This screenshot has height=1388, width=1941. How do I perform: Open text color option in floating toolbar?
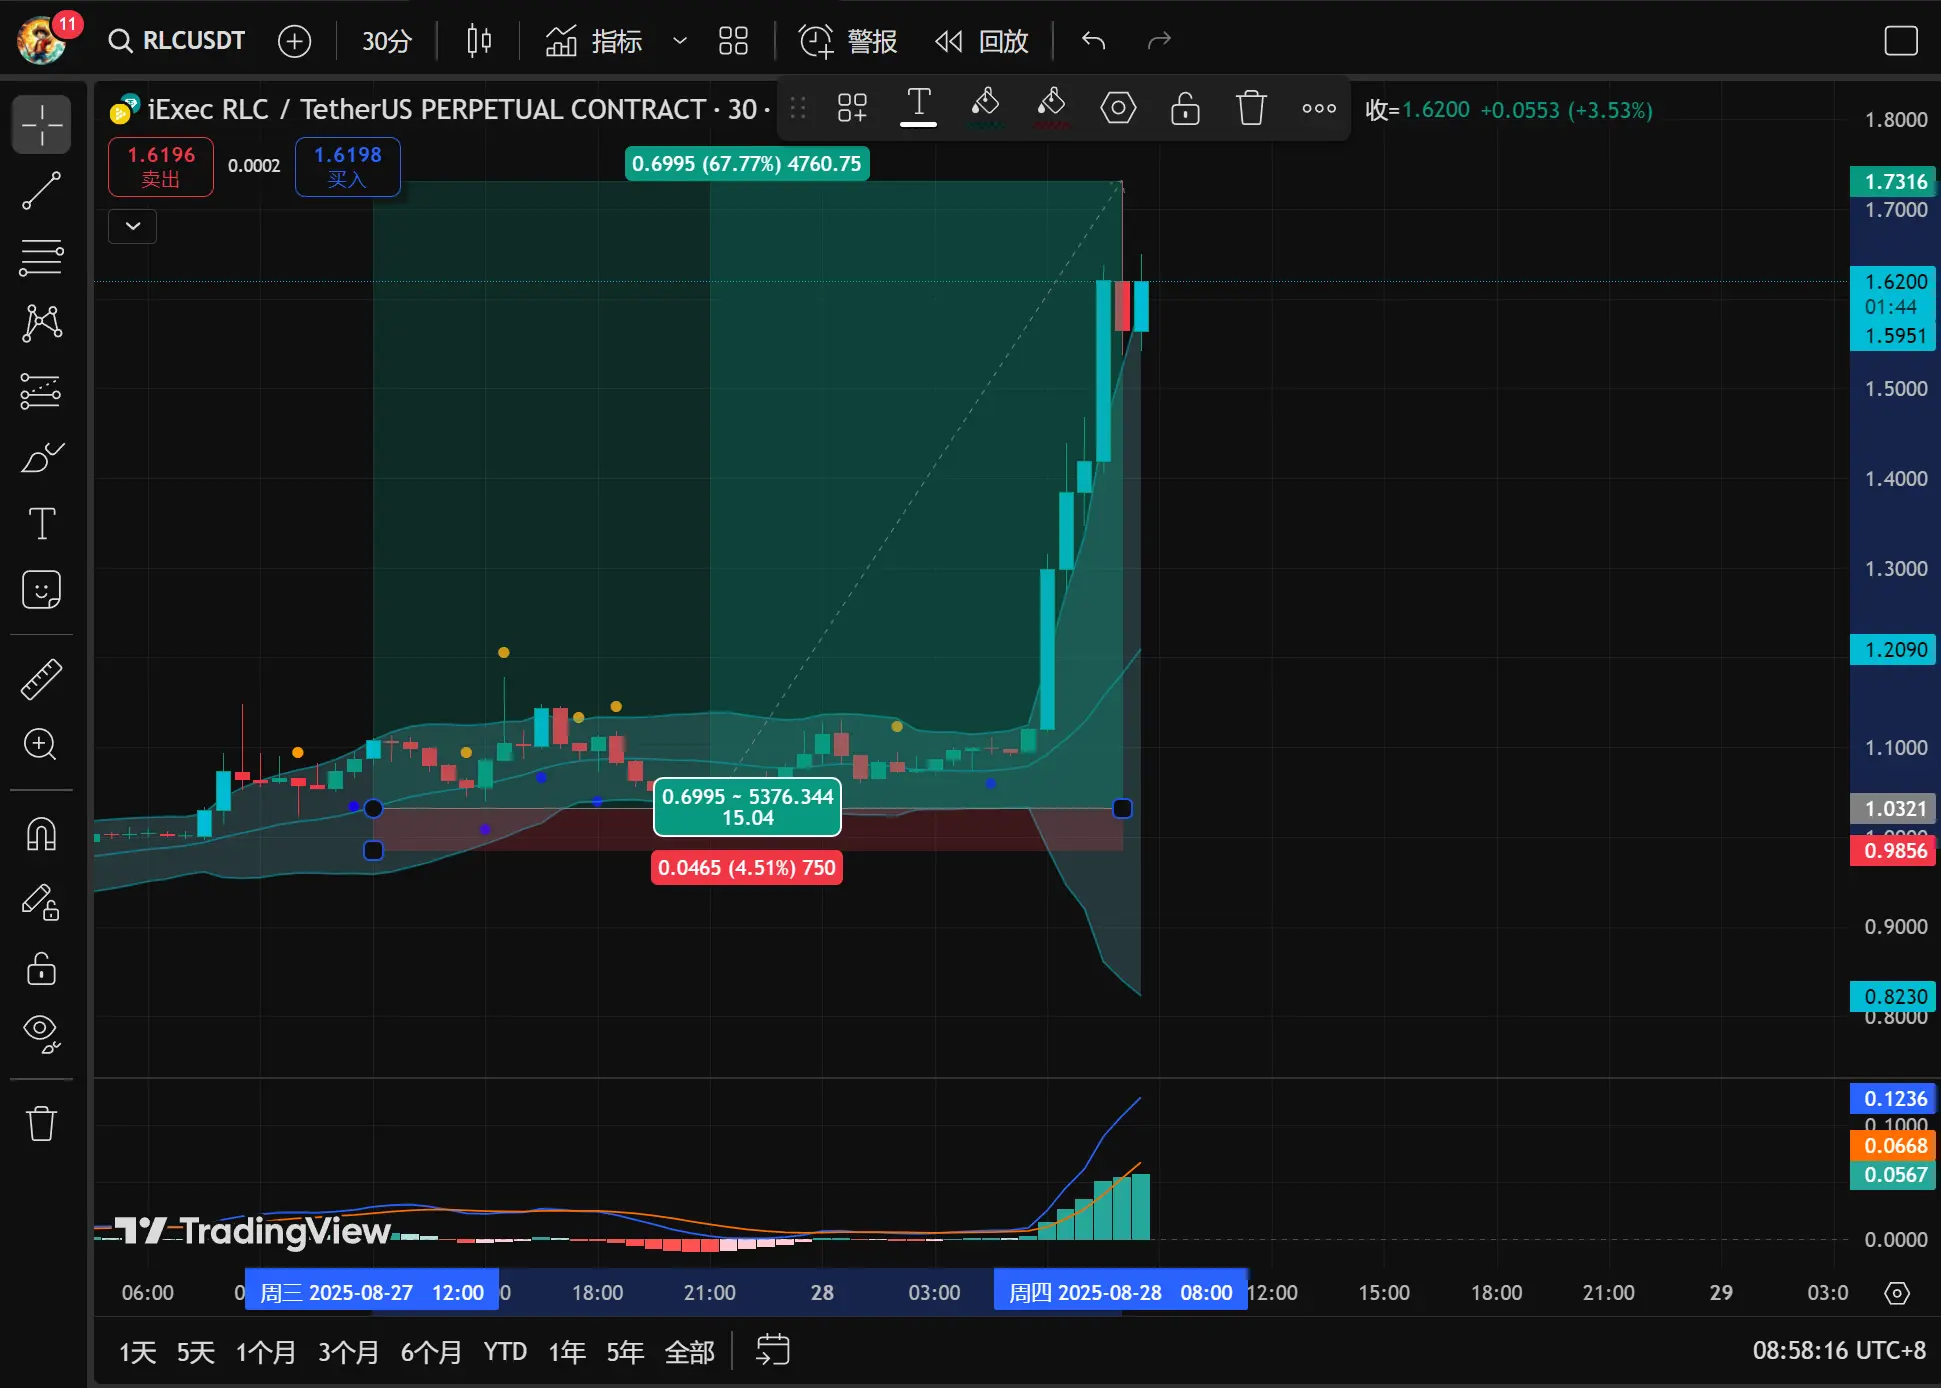918,107
